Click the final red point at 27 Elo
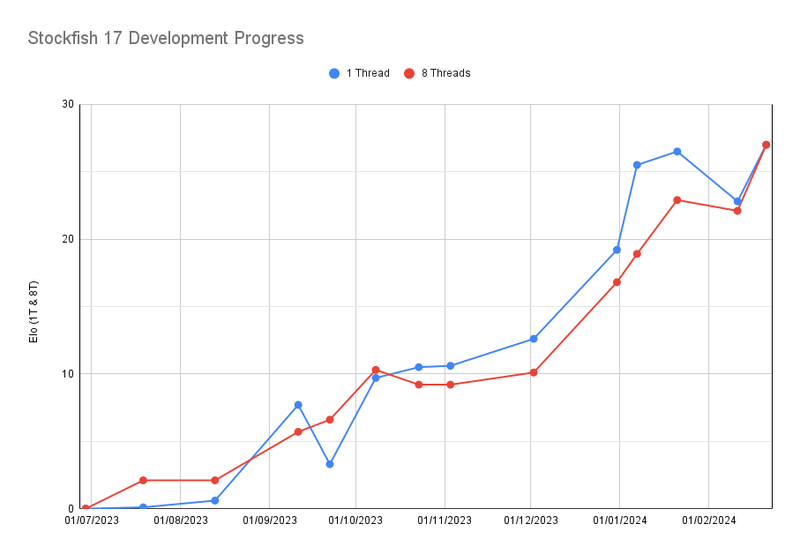 pyautogui.click(x=766, y=145)
